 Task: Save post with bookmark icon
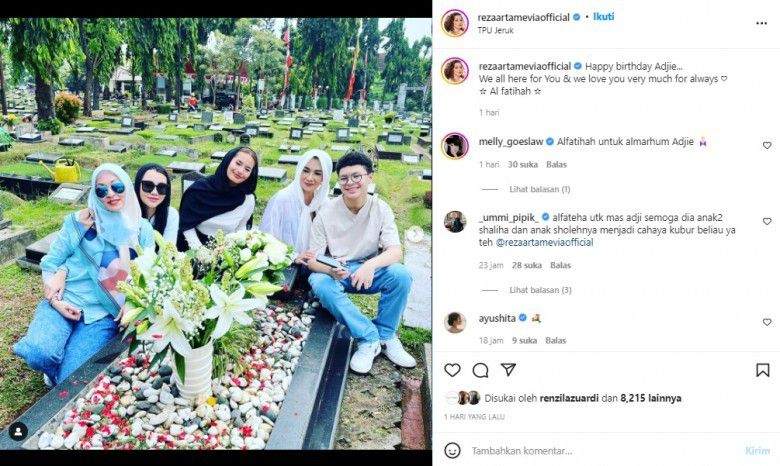[x=763, y=370]
